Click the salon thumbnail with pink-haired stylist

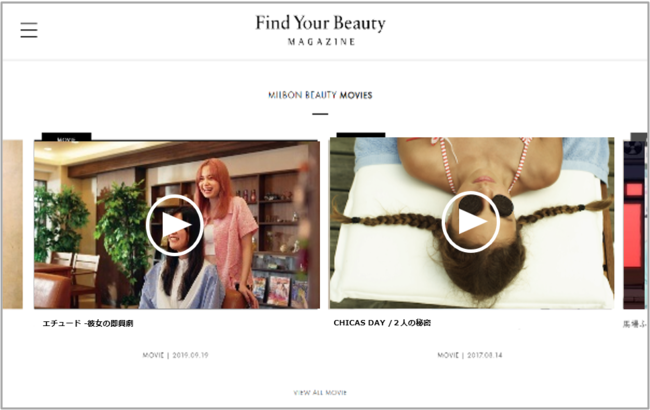coord(177,224)
